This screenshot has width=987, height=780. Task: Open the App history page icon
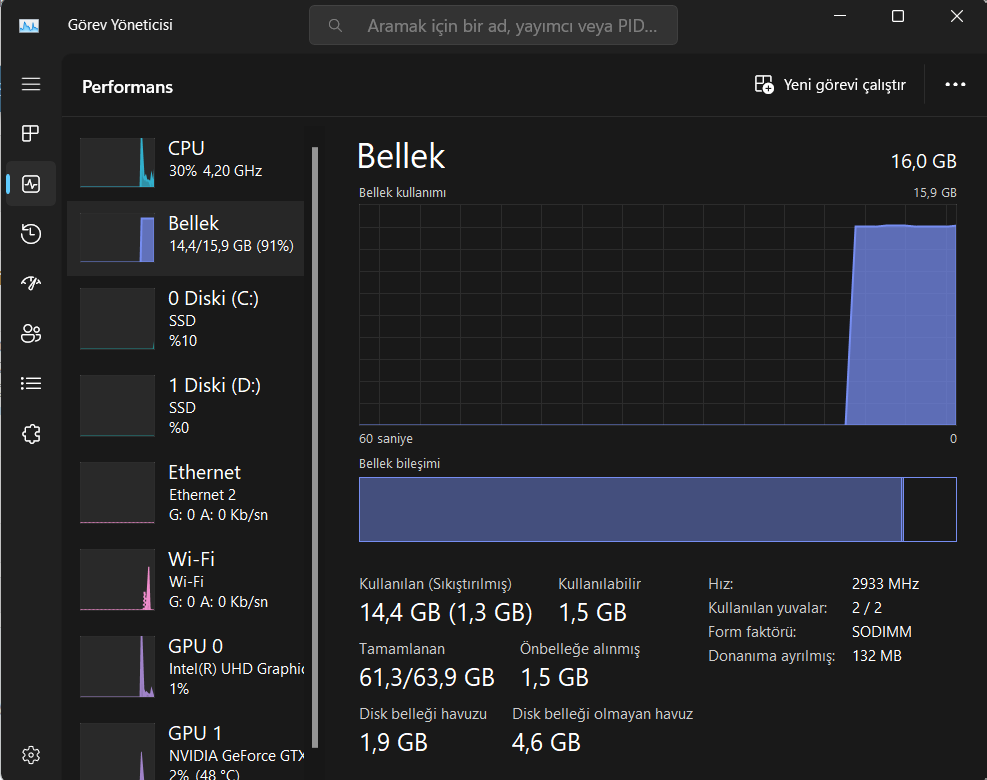click(x=31, y=234)
